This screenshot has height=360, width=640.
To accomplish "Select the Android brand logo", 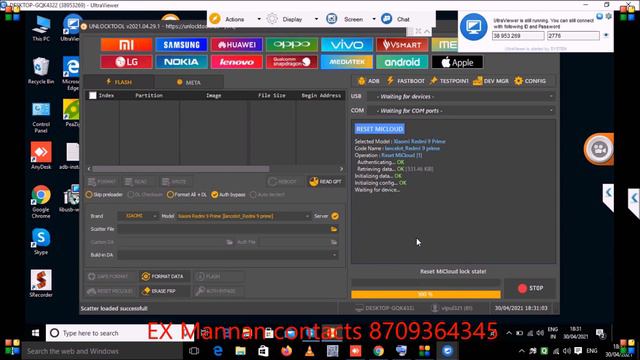I will point(402,62).
